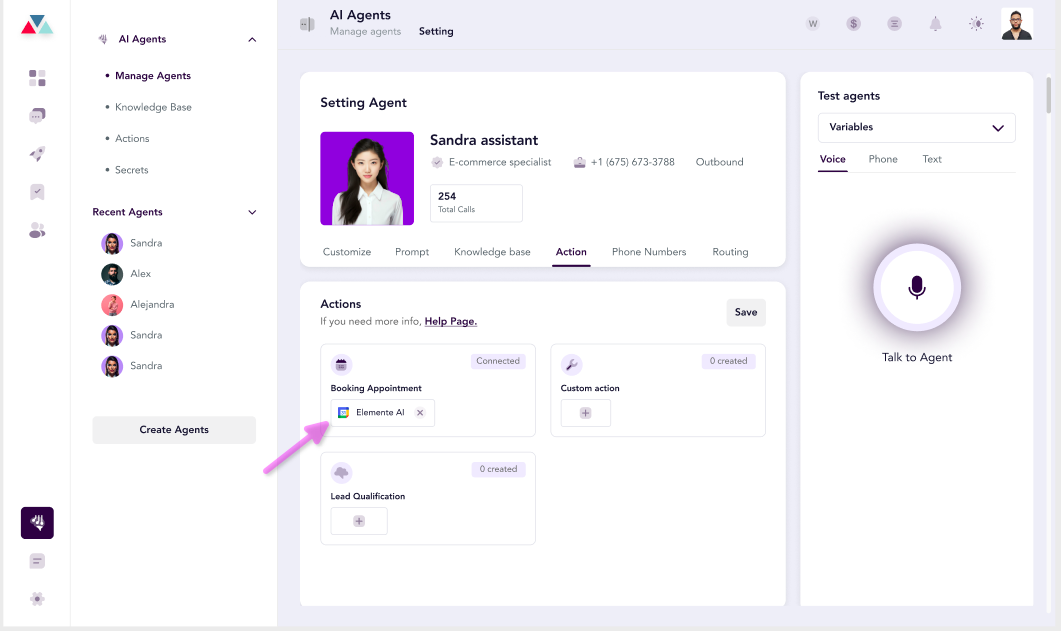Switch to the Prompt tab
The height and width of the screenshot is (631, 1061).
[411, 252]
